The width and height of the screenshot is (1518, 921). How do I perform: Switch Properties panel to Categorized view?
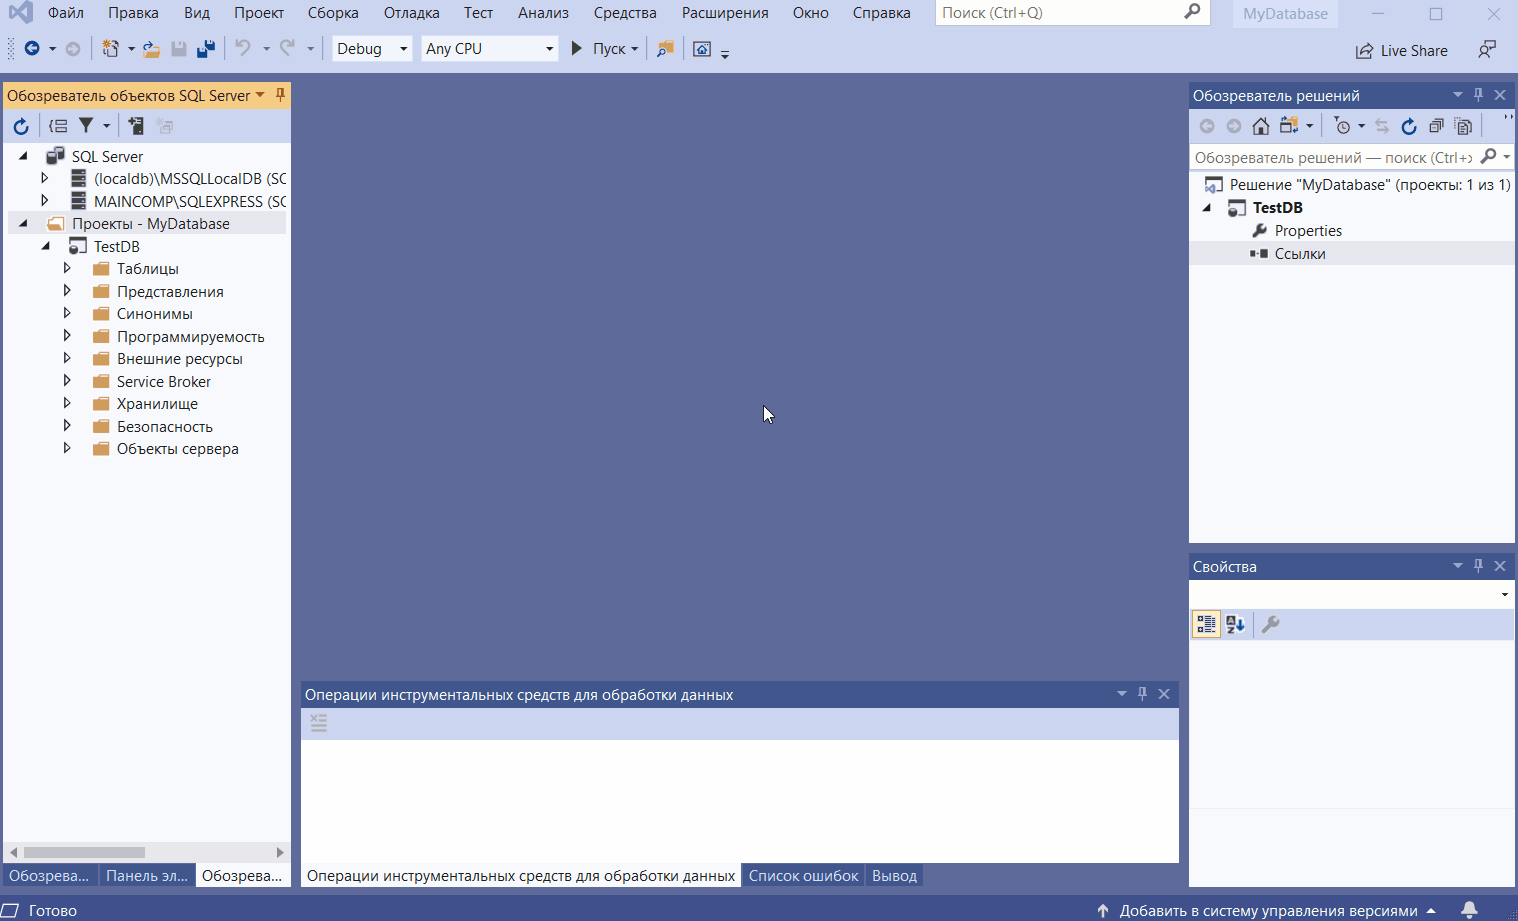tap(1206, 624)
